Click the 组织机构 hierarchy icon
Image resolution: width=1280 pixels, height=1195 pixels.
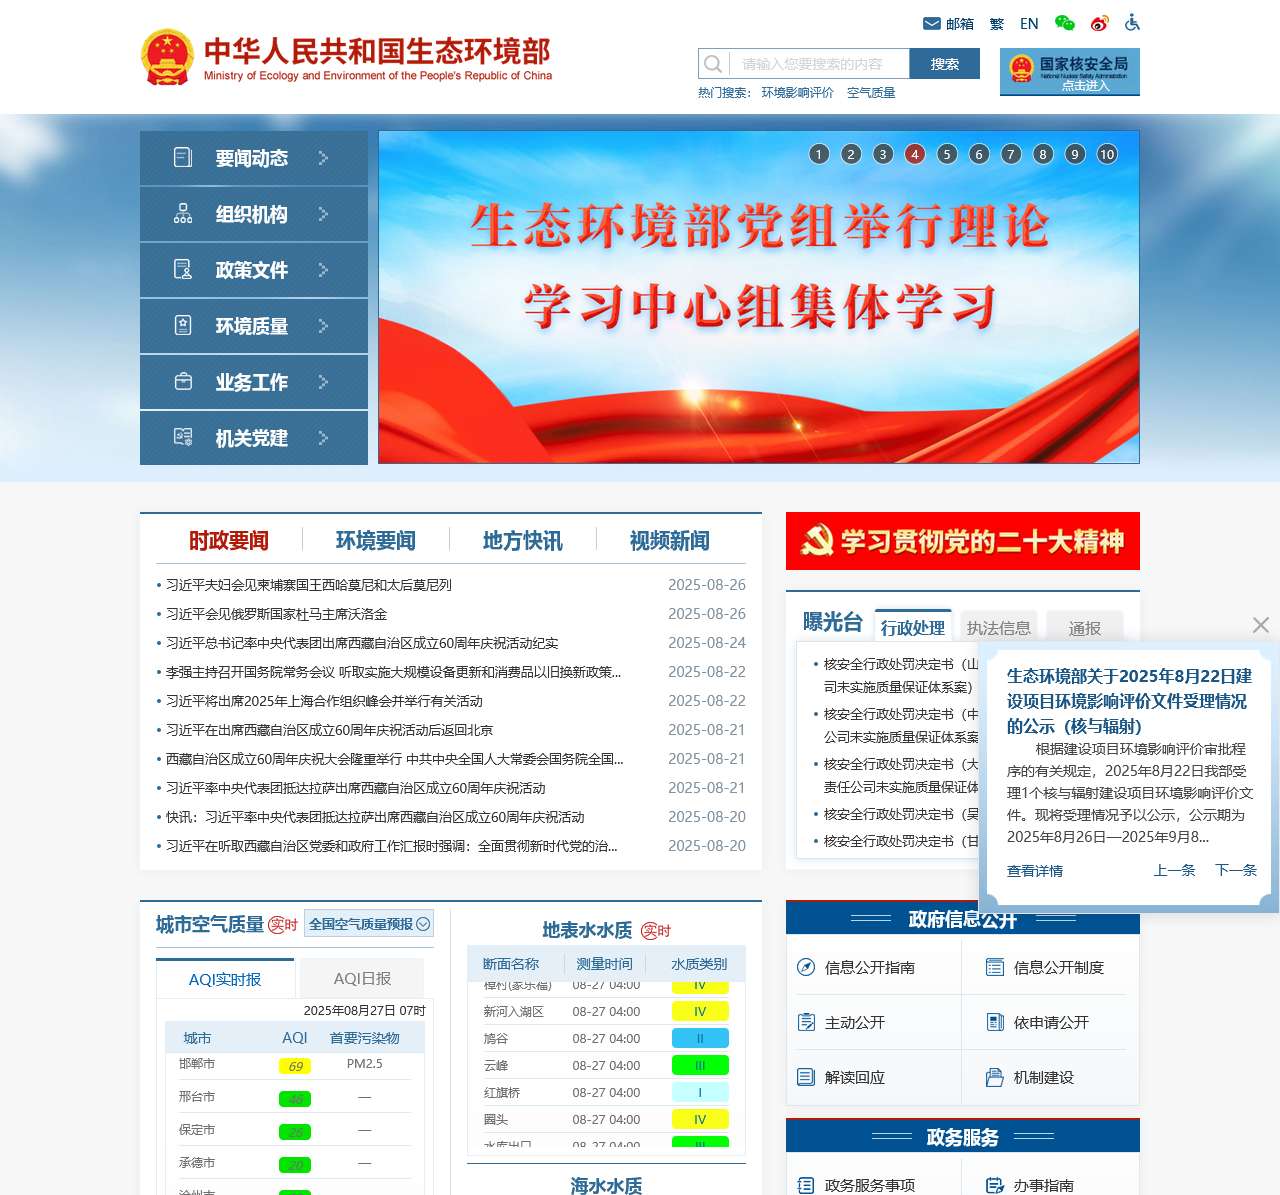tap(183, 213)
